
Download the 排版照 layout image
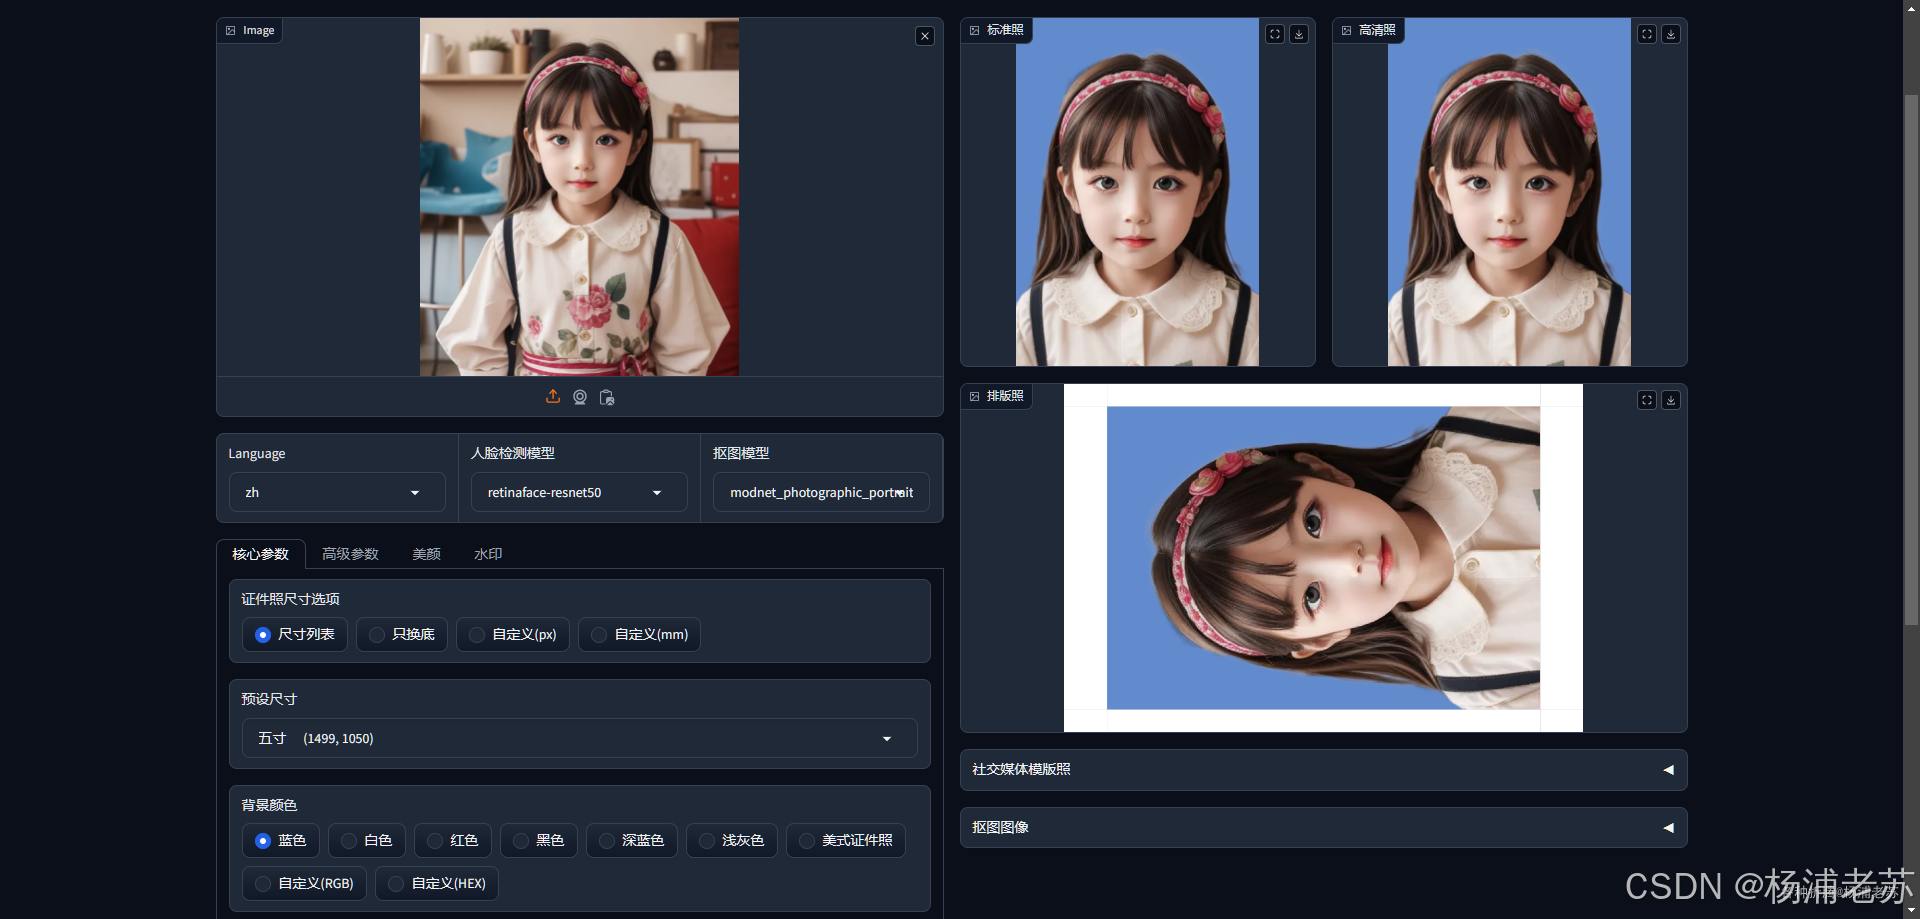click(1671, 400)
